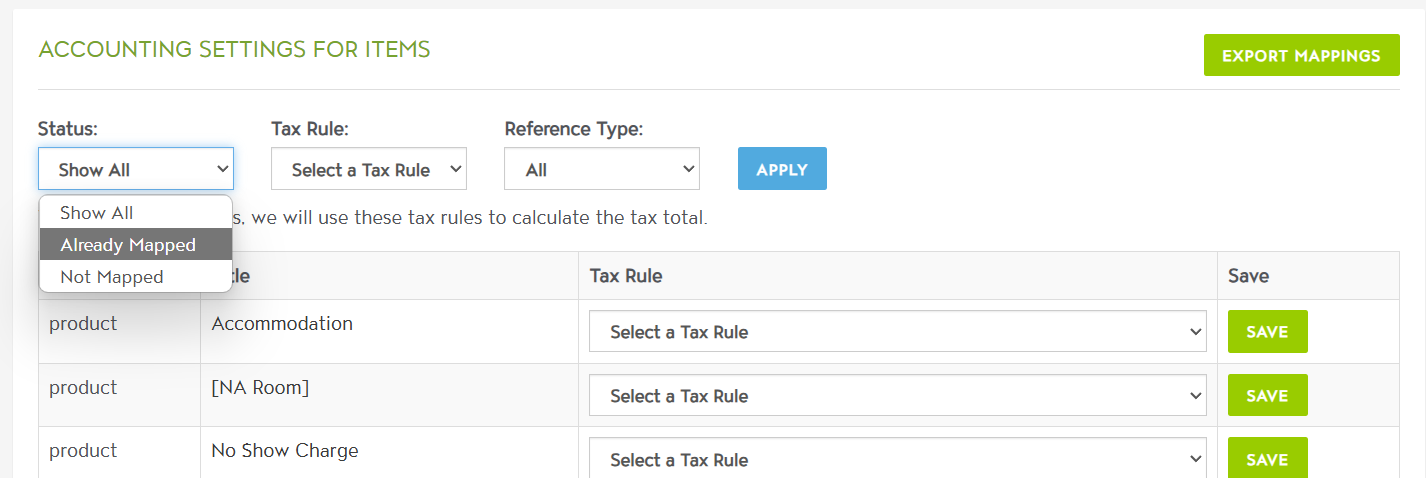Click the Export Mappings button
Screen dimensions: 1426x478
coord(1301,56)
